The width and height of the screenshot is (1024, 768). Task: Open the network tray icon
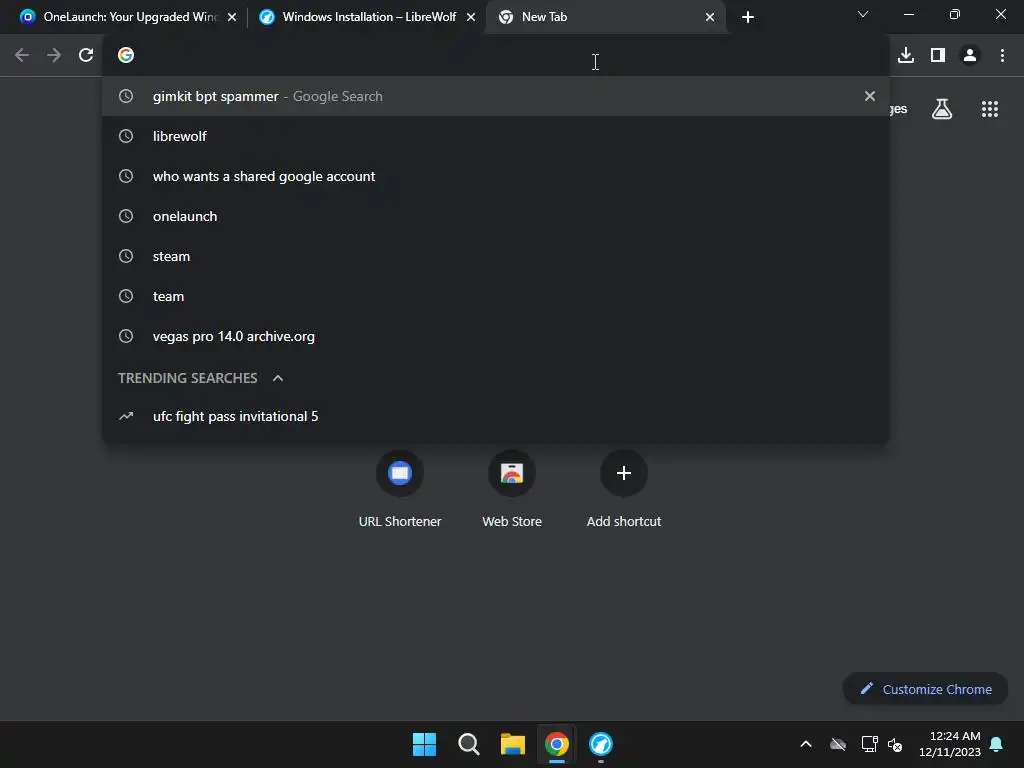tap(869, 744)
